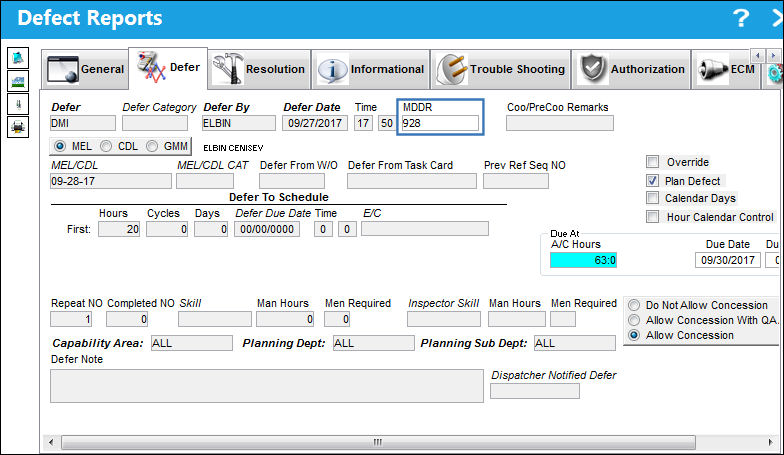Click the Defer From W/O field

pyautogui.click(x=292, y=181)
